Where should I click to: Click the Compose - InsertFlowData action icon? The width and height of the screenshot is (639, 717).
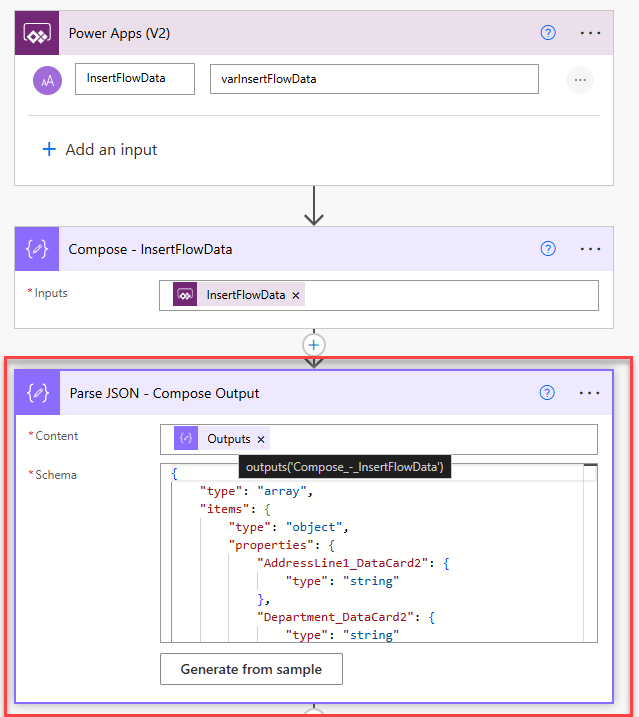pyautogui.click(x=37, y=249)
